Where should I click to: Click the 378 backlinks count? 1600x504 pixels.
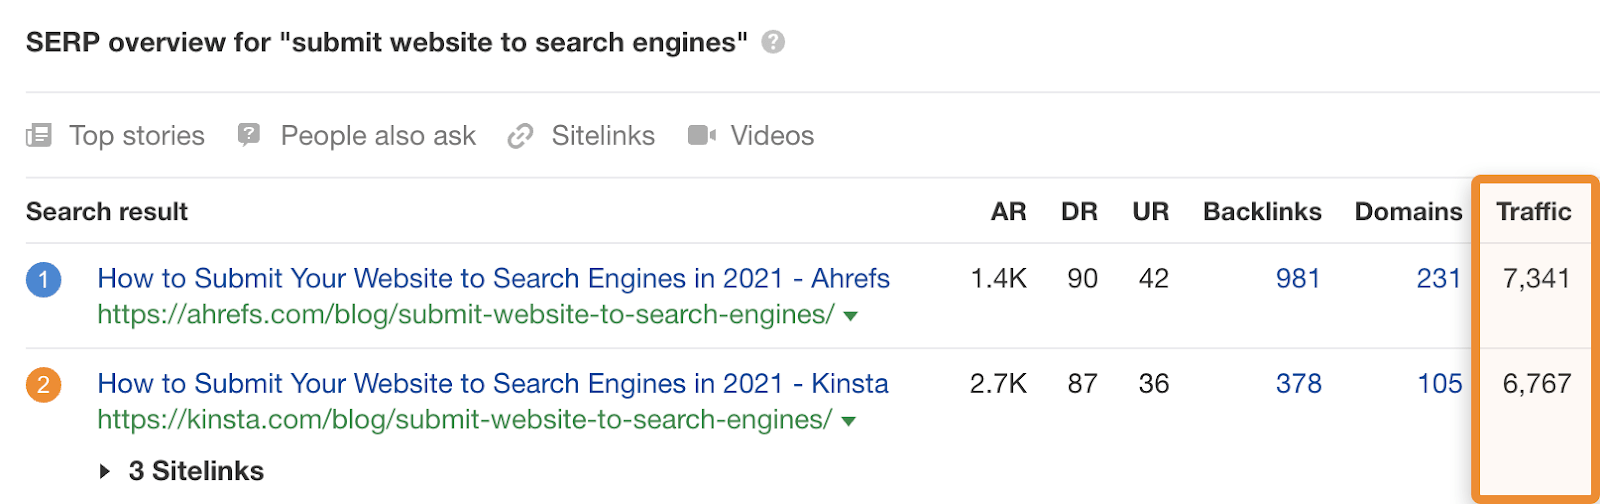(1298, 383)
